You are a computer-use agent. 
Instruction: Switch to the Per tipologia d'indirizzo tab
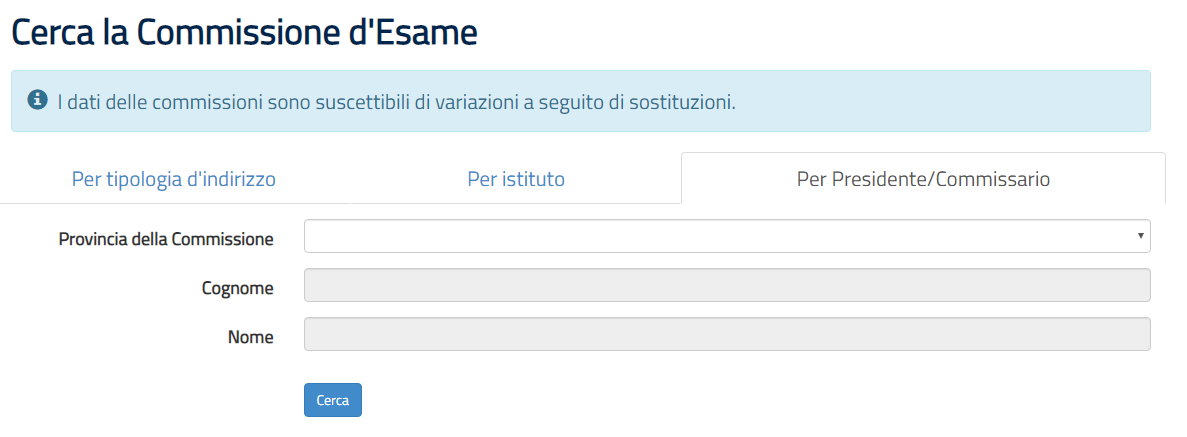173,179
